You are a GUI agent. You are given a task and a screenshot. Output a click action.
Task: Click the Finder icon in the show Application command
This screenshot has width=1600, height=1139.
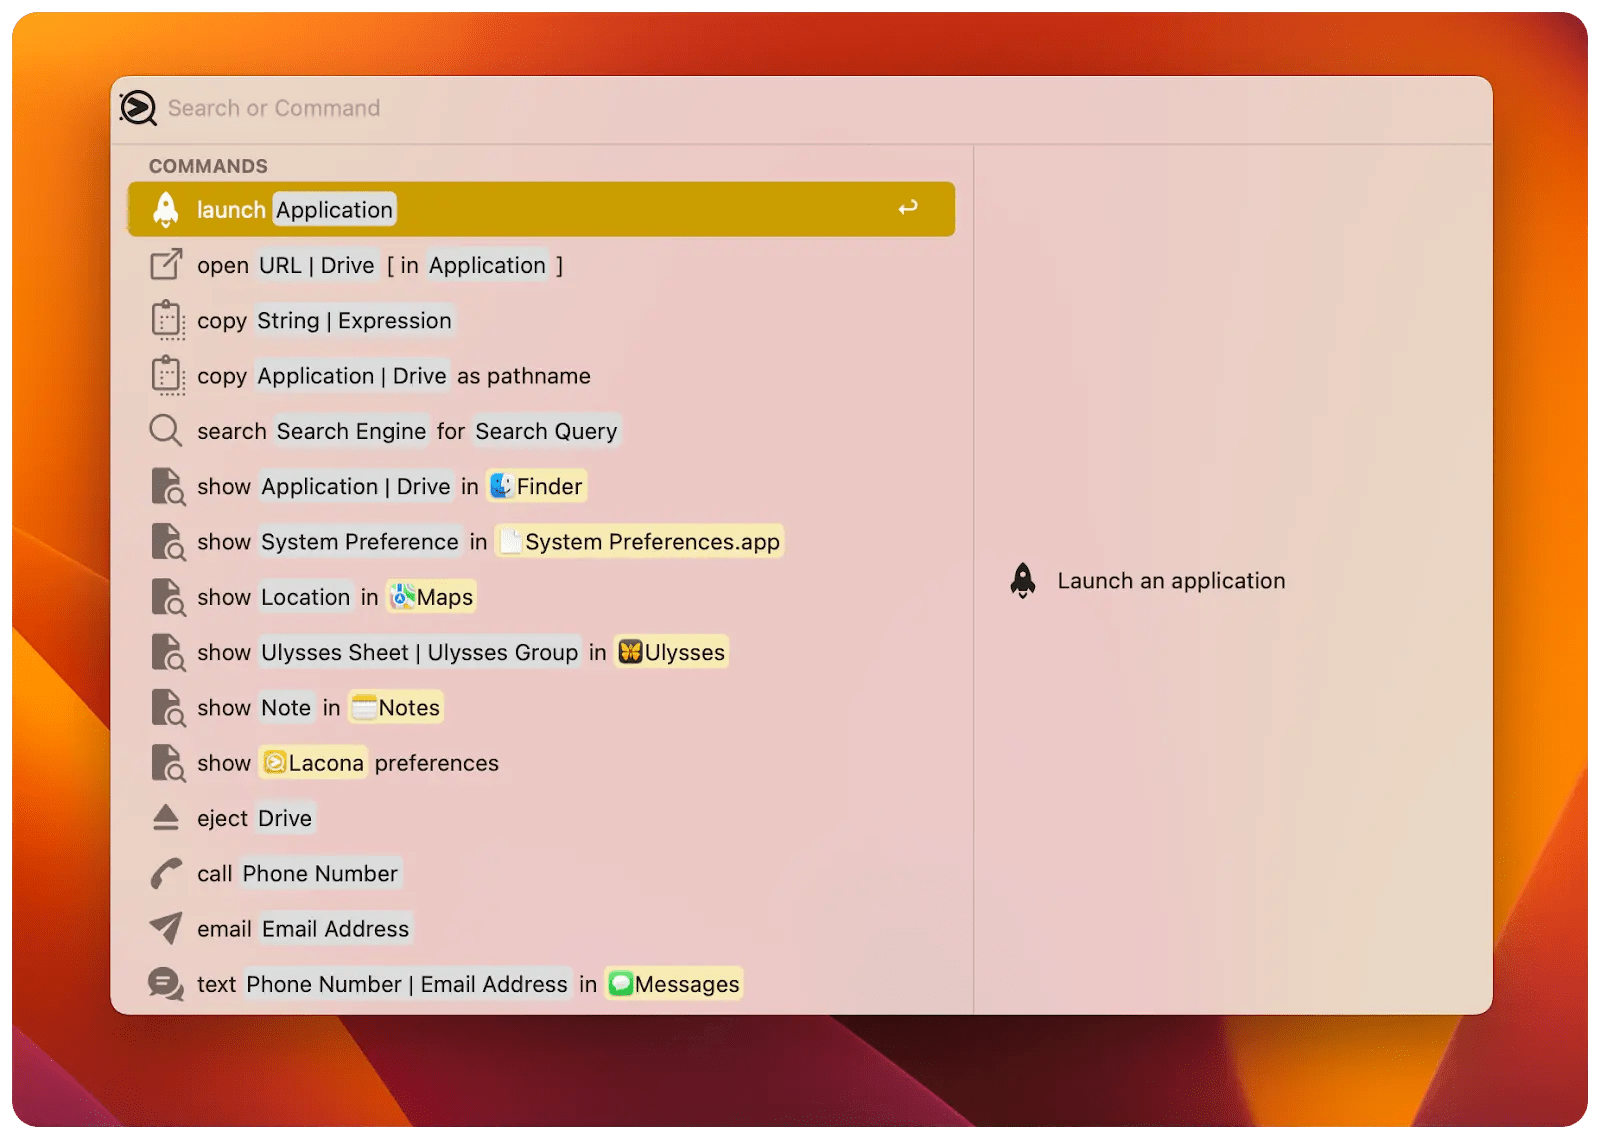click(501, 486)
